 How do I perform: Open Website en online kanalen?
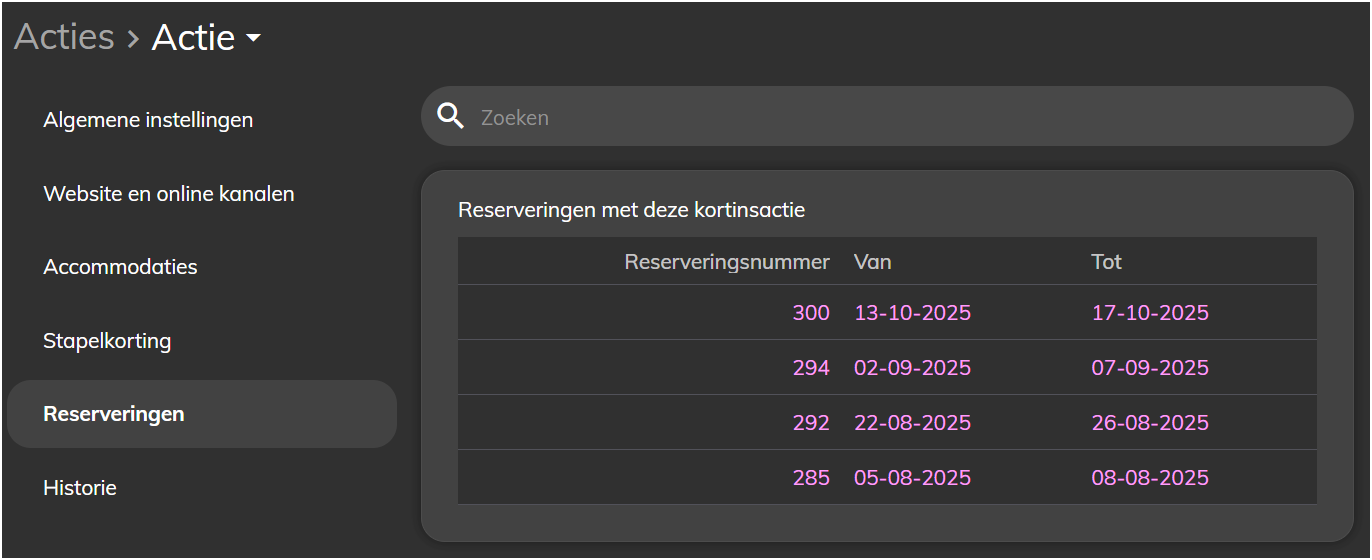(169, 193)
